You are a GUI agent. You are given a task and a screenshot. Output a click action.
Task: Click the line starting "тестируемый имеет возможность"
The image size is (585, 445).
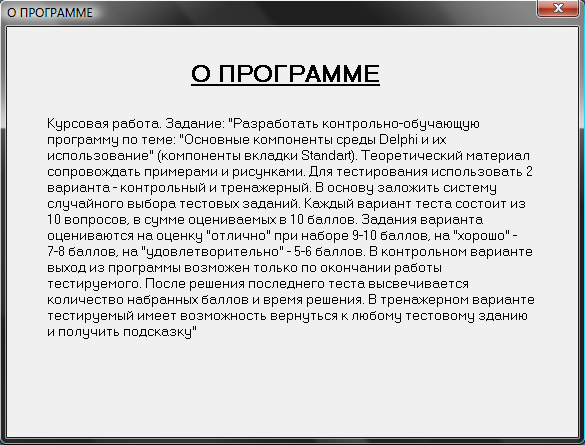click(x=288, y=316)
